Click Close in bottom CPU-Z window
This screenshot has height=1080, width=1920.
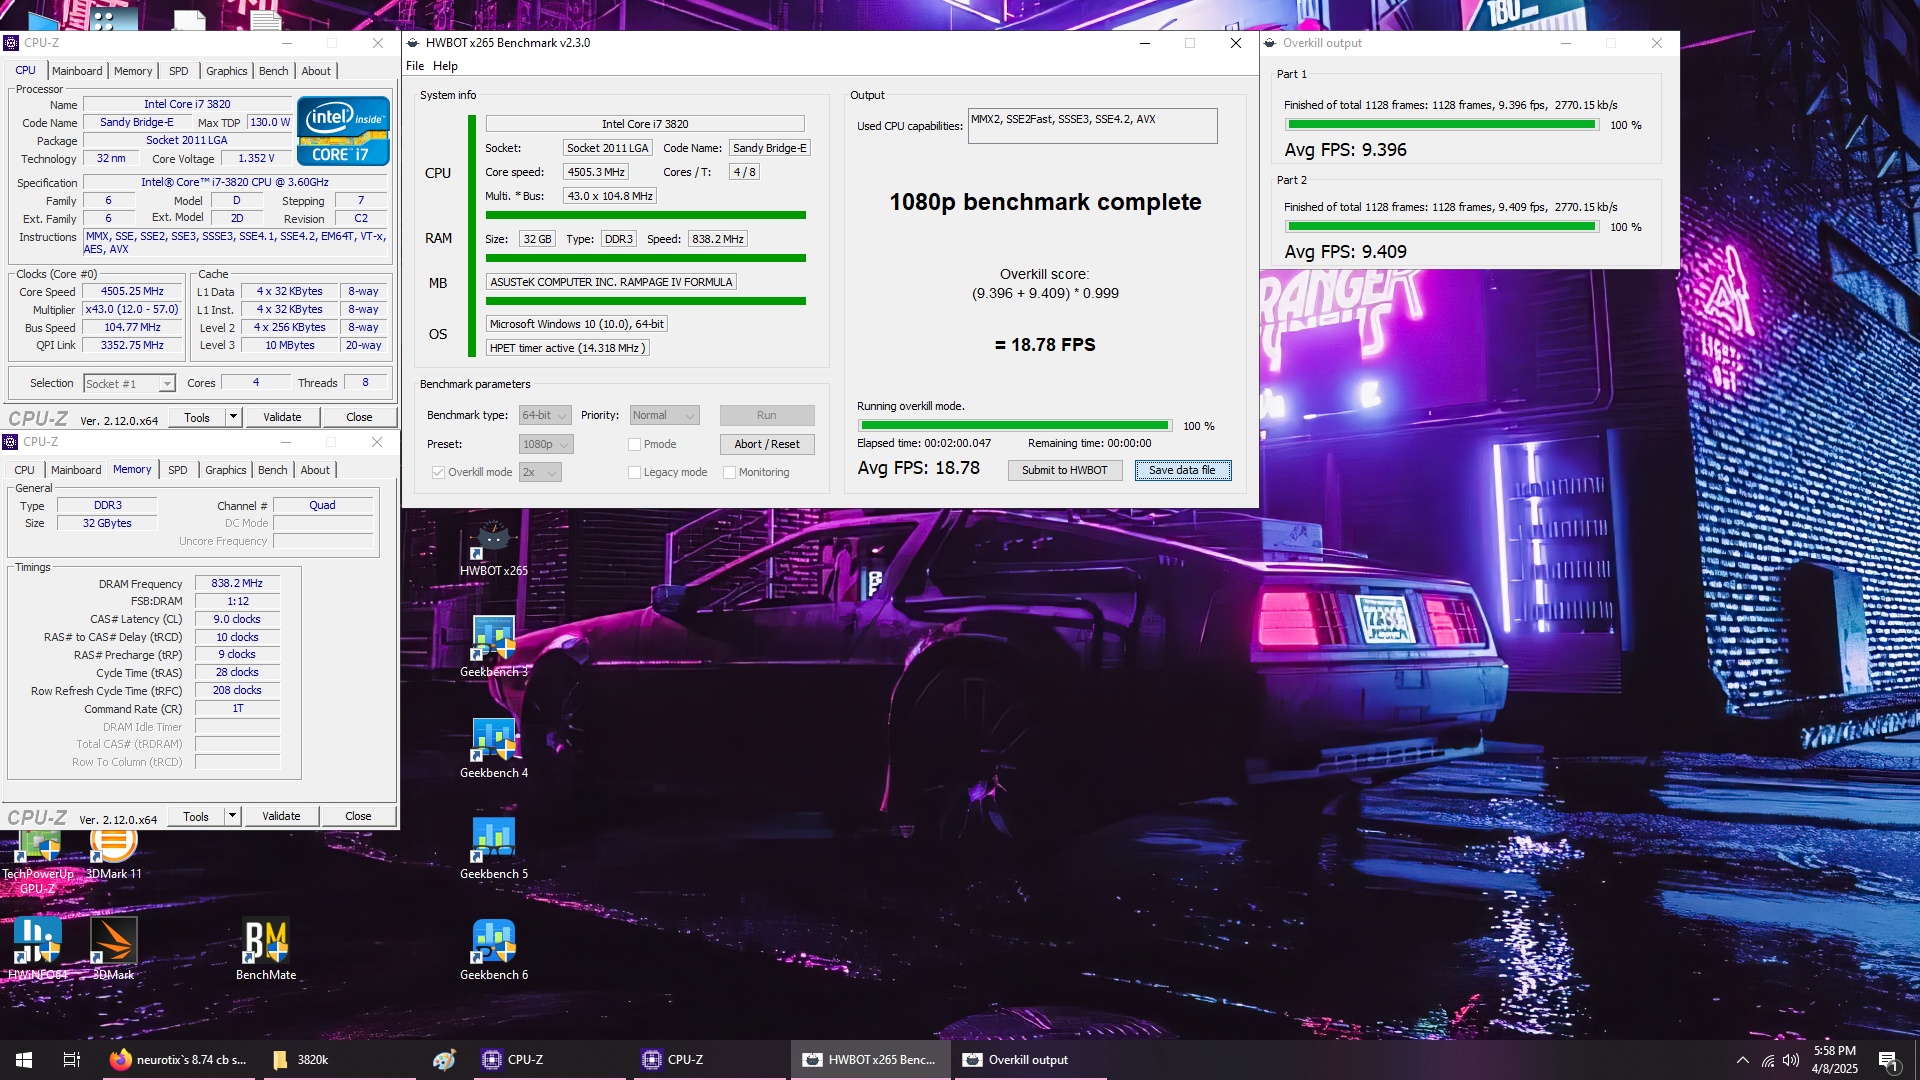pyautogui.click(x=358, y=816)
